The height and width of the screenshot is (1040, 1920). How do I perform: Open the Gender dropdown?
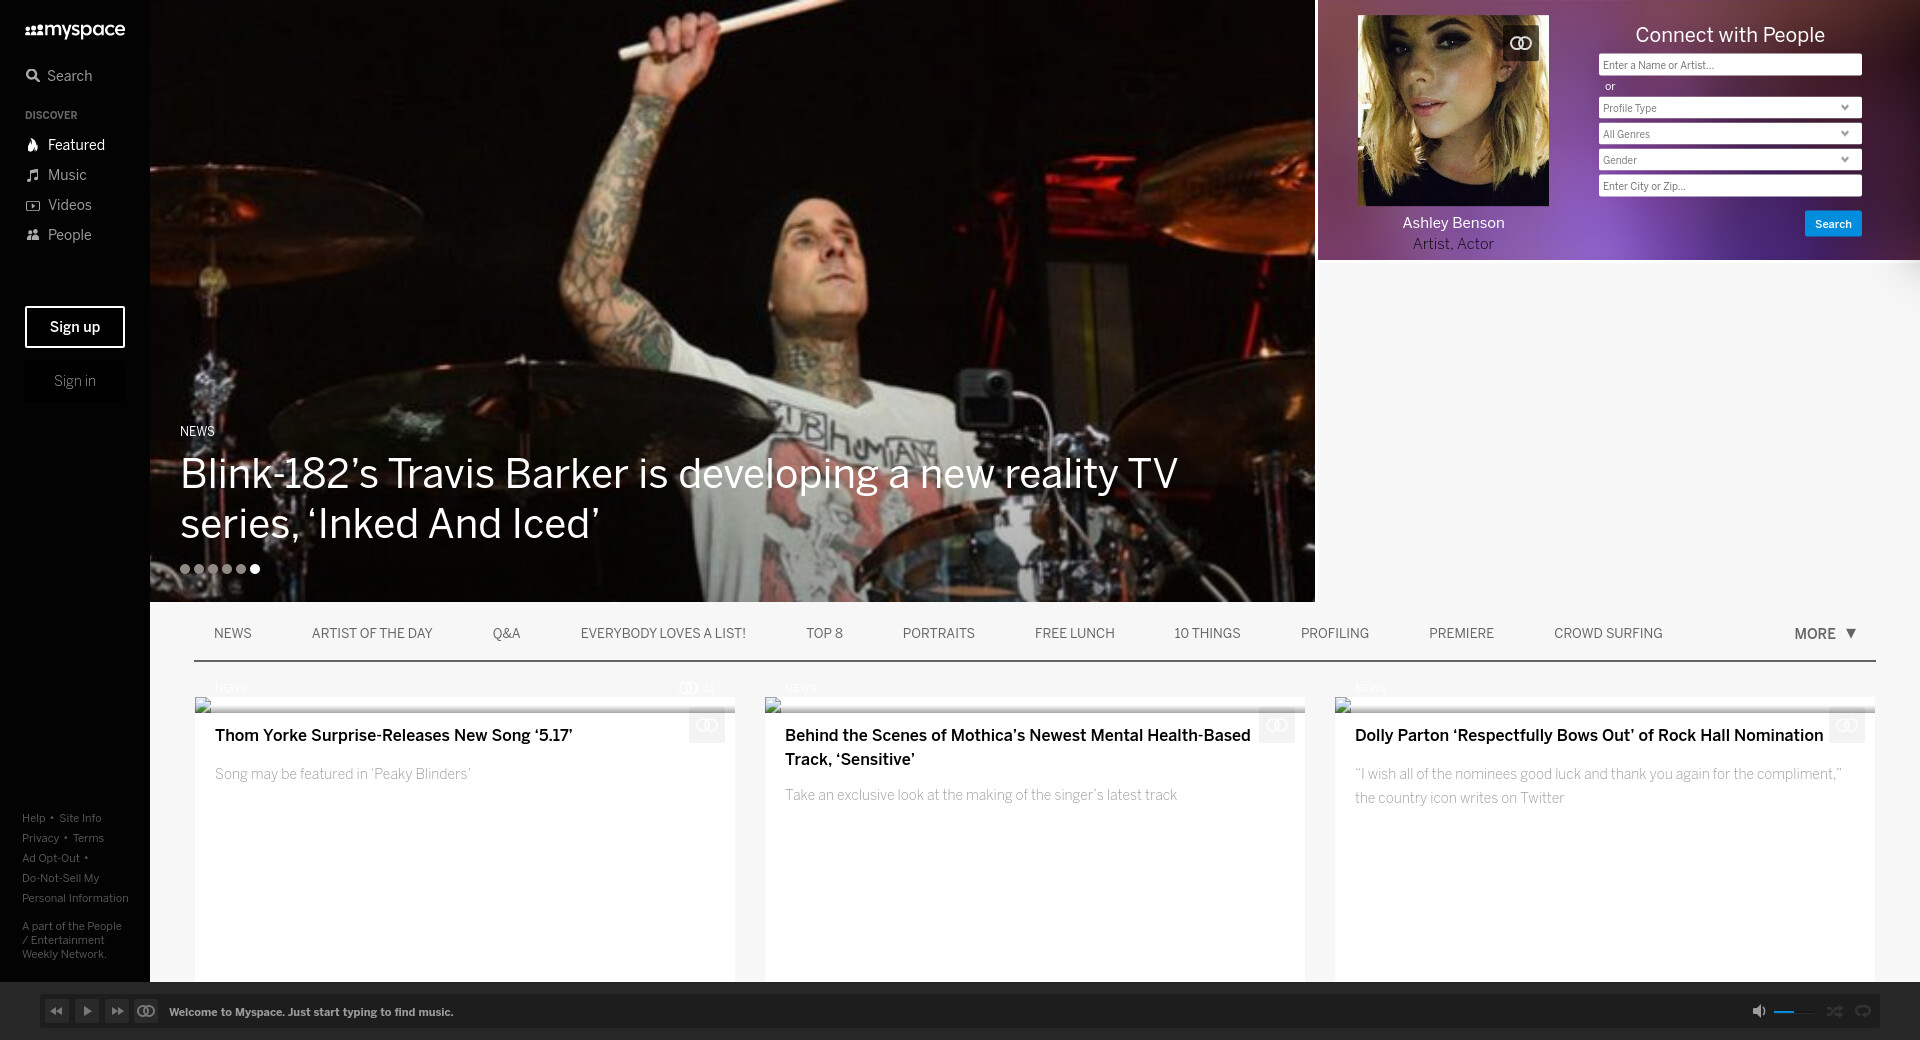[x=1729, y=160]
